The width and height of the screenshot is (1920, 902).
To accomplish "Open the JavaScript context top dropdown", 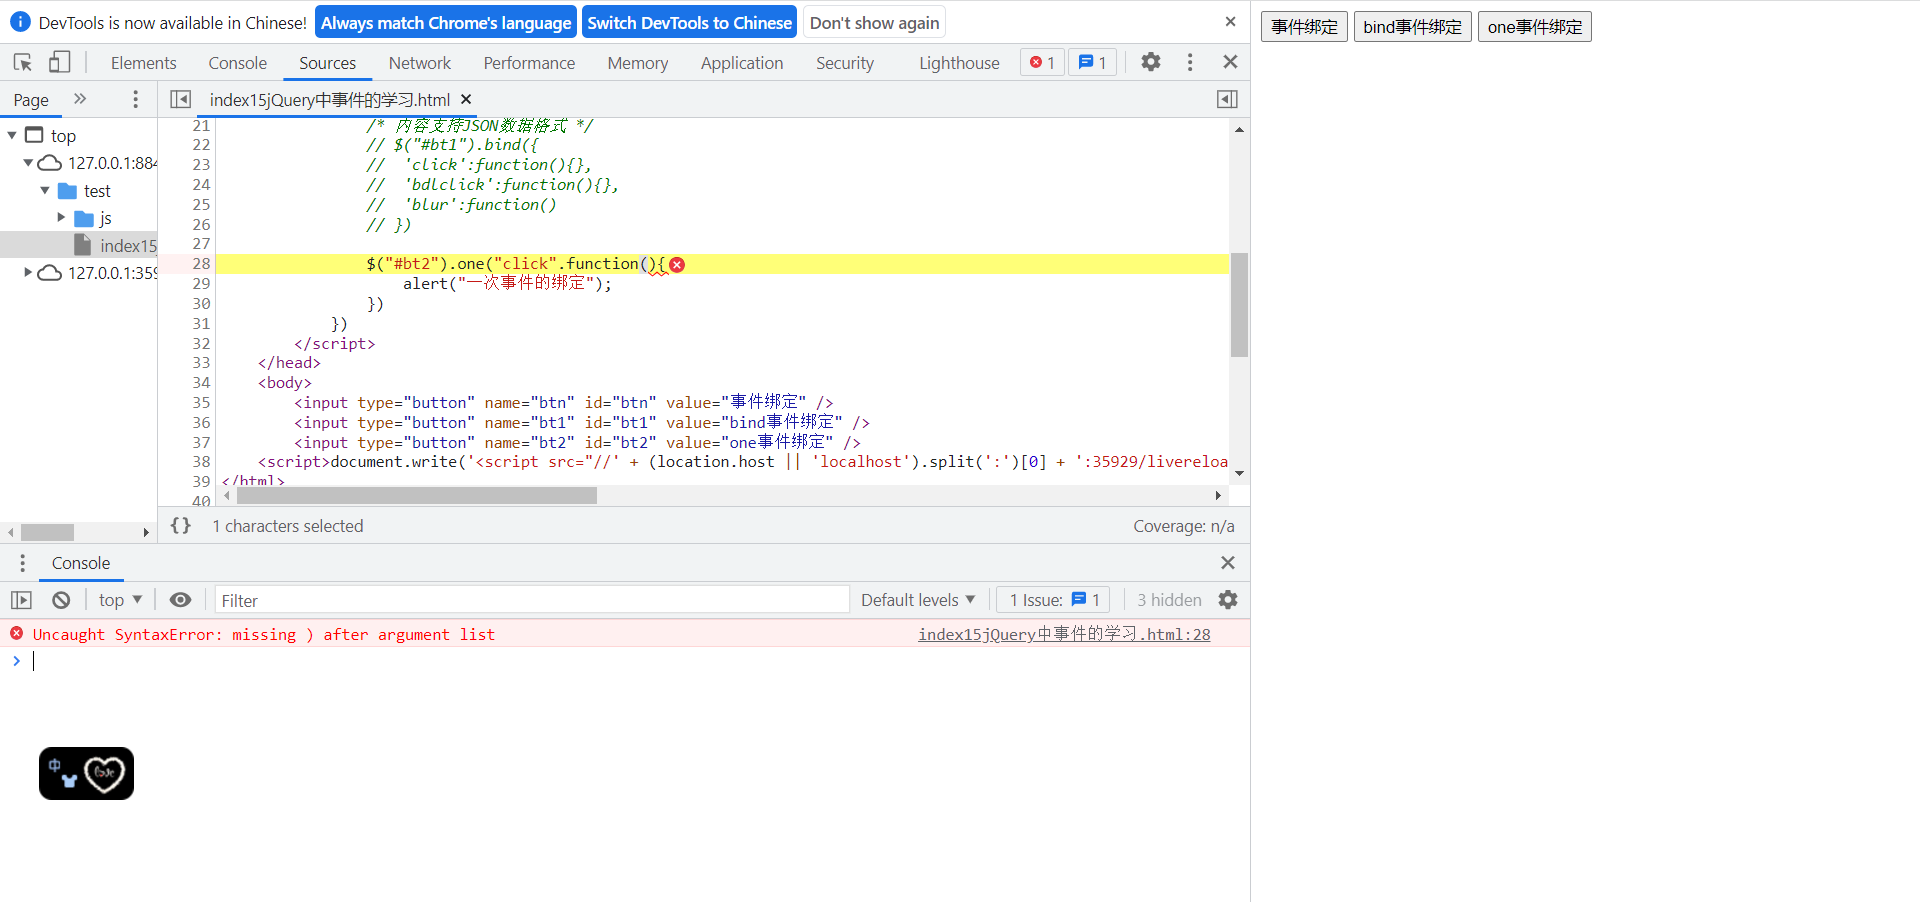I will tap(120, 600).
